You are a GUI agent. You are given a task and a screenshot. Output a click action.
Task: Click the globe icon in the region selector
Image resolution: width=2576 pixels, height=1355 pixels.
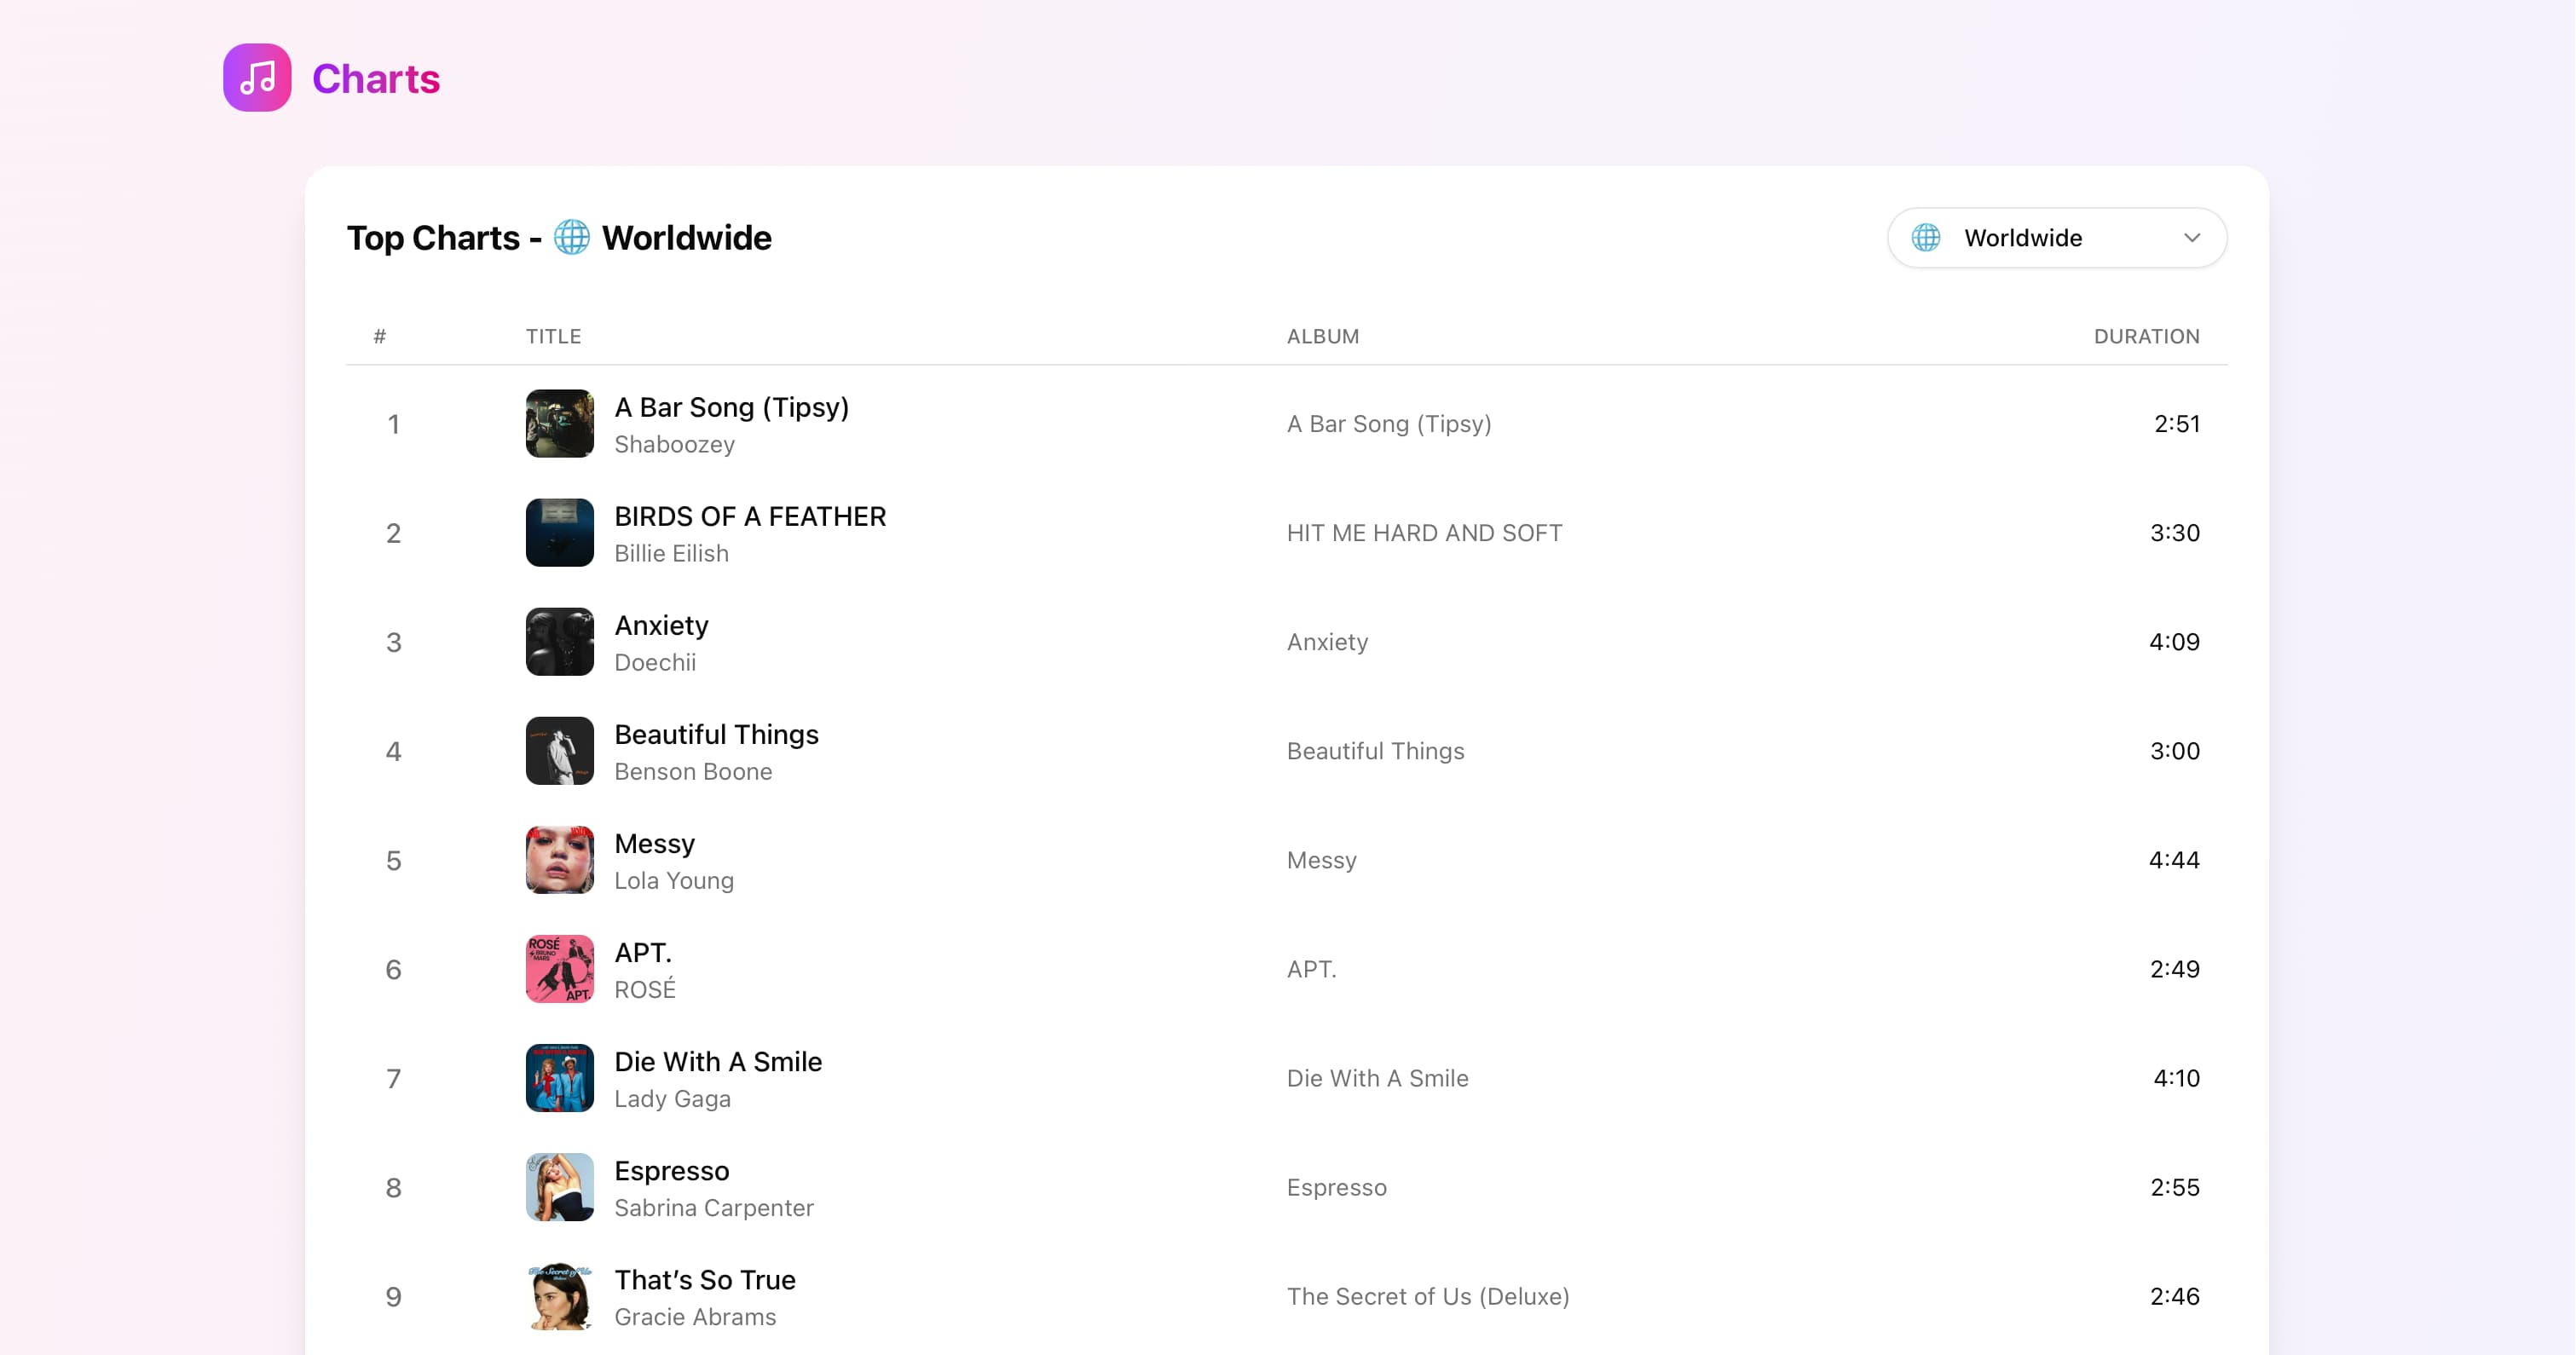click(x=1926, y=238)
